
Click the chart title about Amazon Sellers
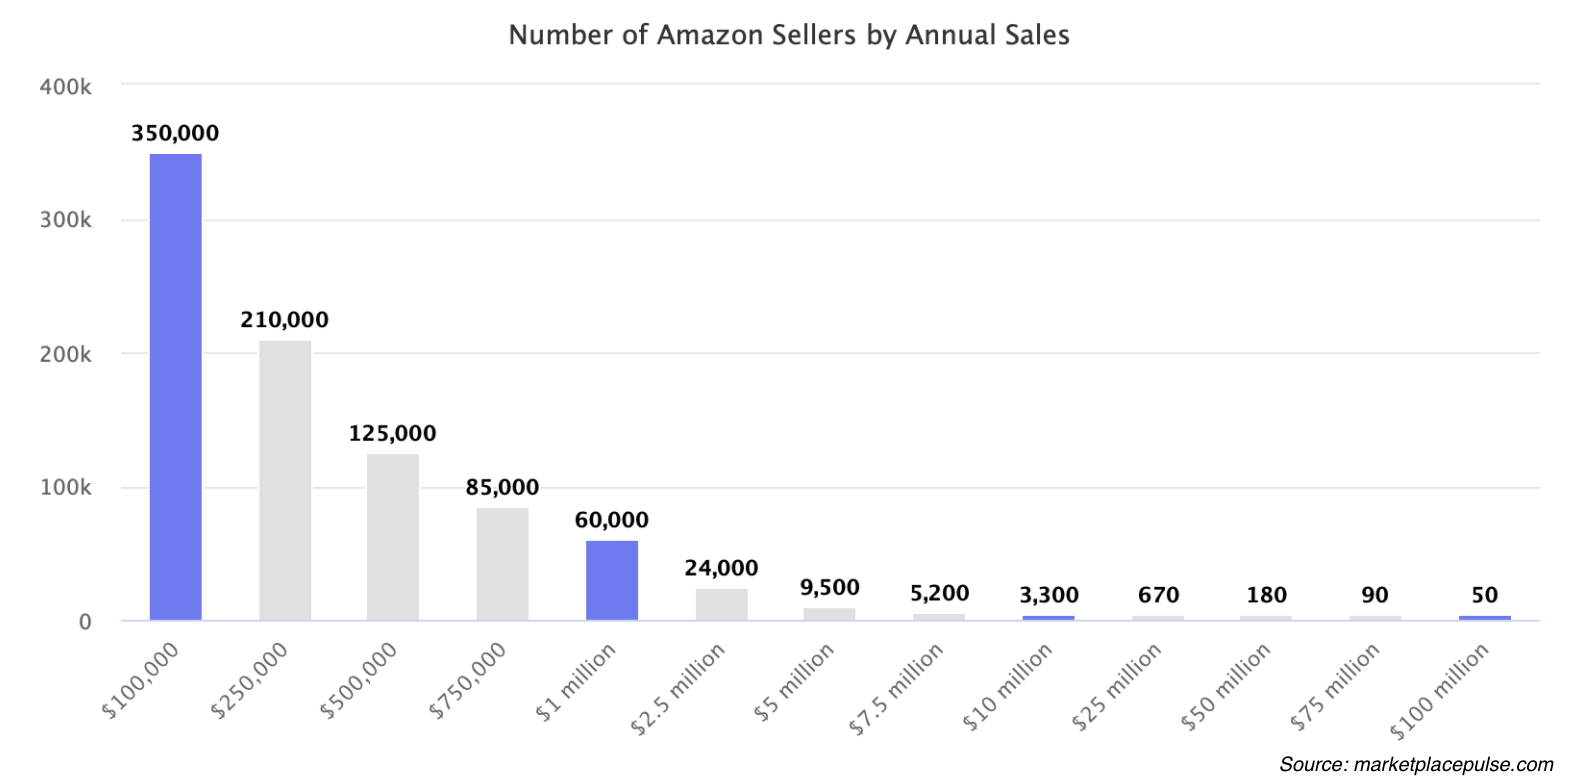coord(789,35)
